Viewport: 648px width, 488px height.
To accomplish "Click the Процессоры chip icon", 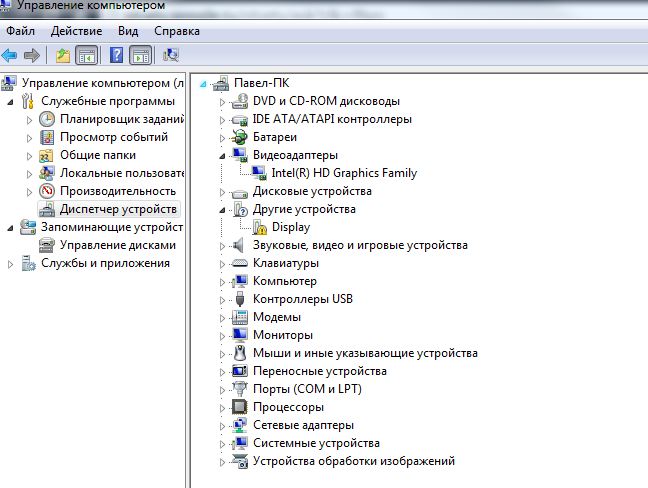I will click(240, 407).
